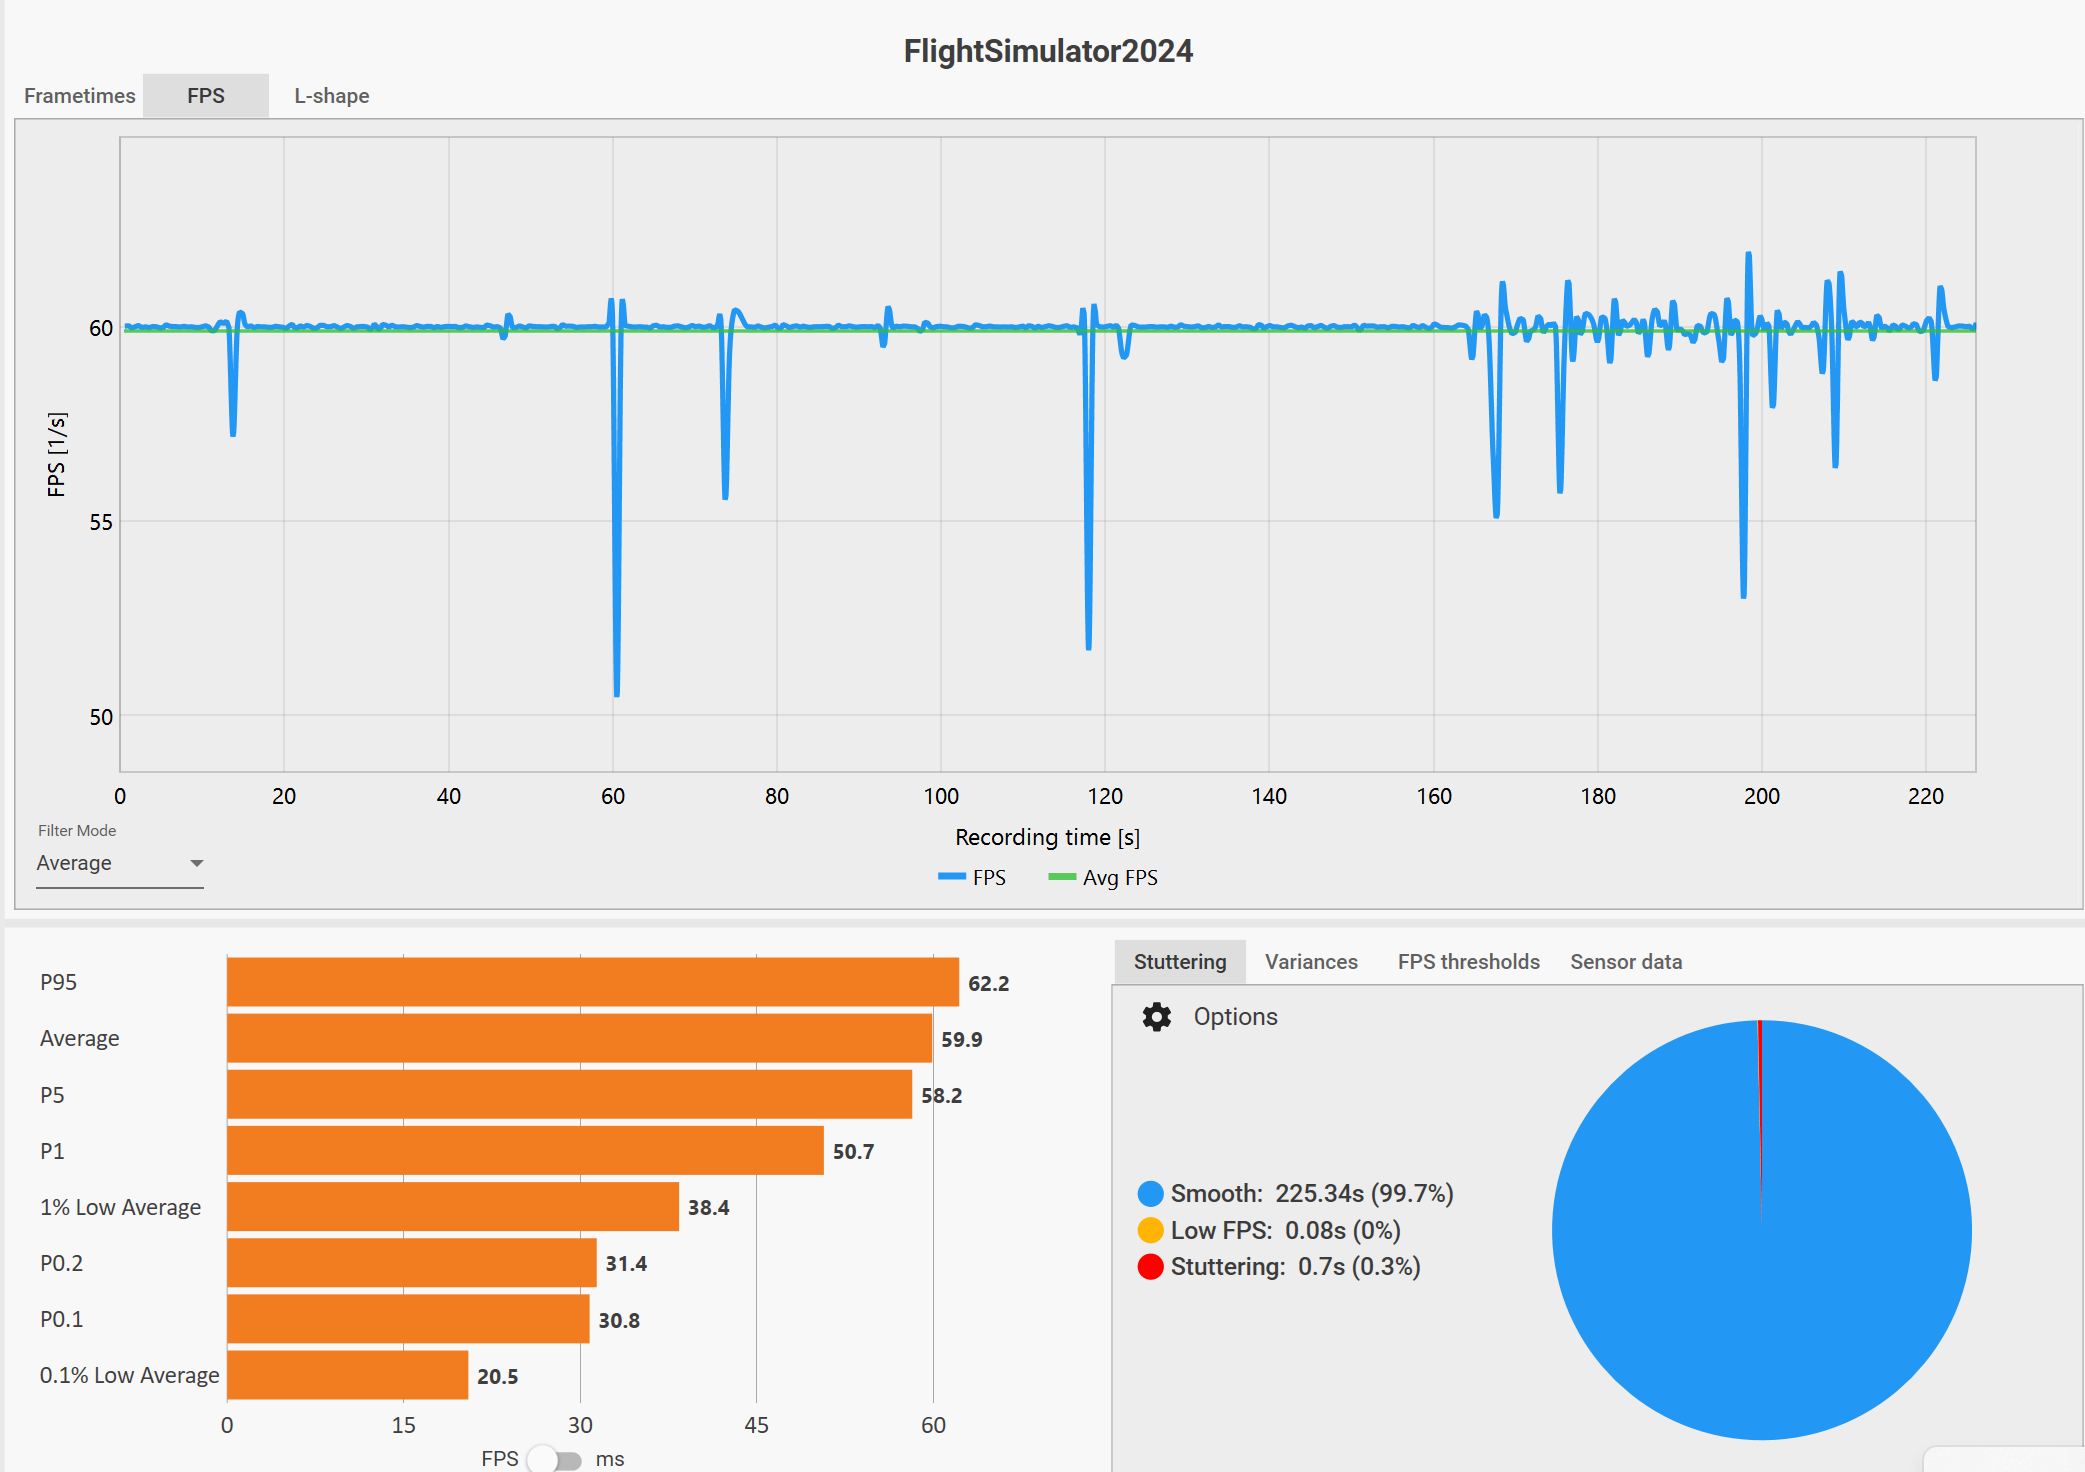Open the stuttering Options gear icon
This screenshot has width=2085, height=1472.
click(x=1157, y=1017)
